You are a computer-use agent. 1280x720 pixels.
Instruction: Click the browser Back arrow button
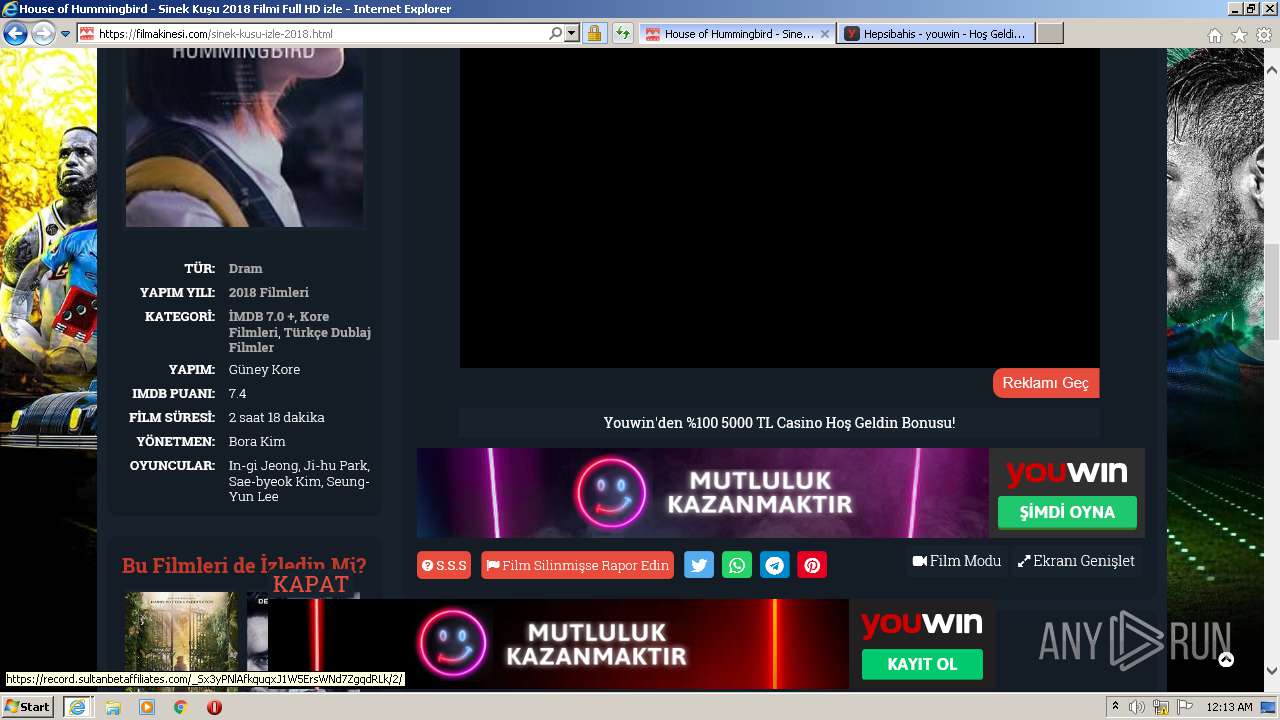point(15,34)
